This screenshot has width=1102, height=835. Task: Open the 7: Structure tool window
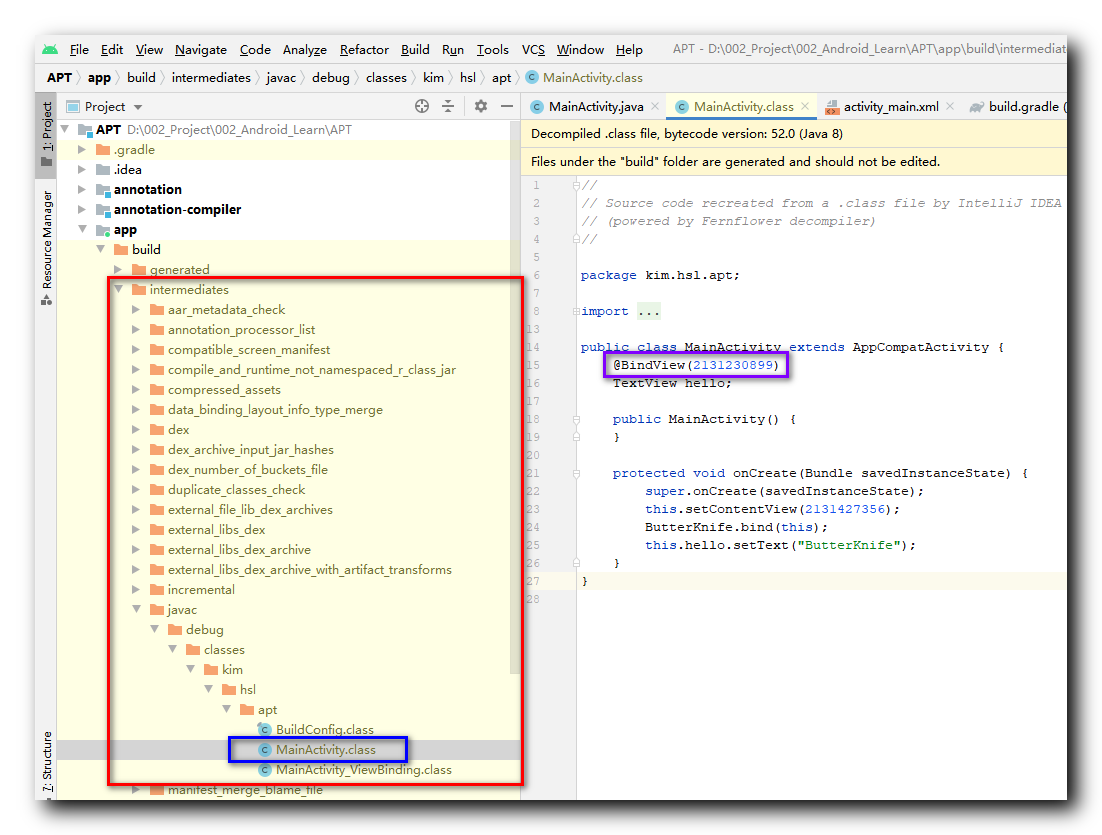click(x=46, y=762)
